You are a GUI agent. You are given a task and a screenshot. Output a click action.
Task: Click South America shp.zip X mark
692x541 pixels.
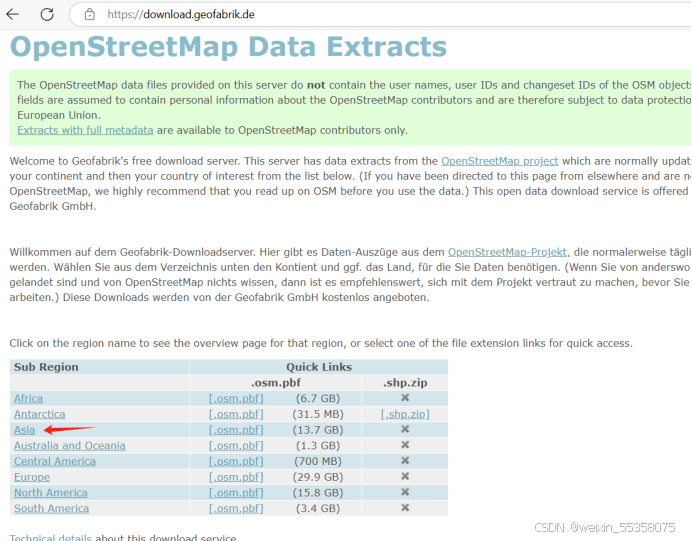(x=405, y=508)
